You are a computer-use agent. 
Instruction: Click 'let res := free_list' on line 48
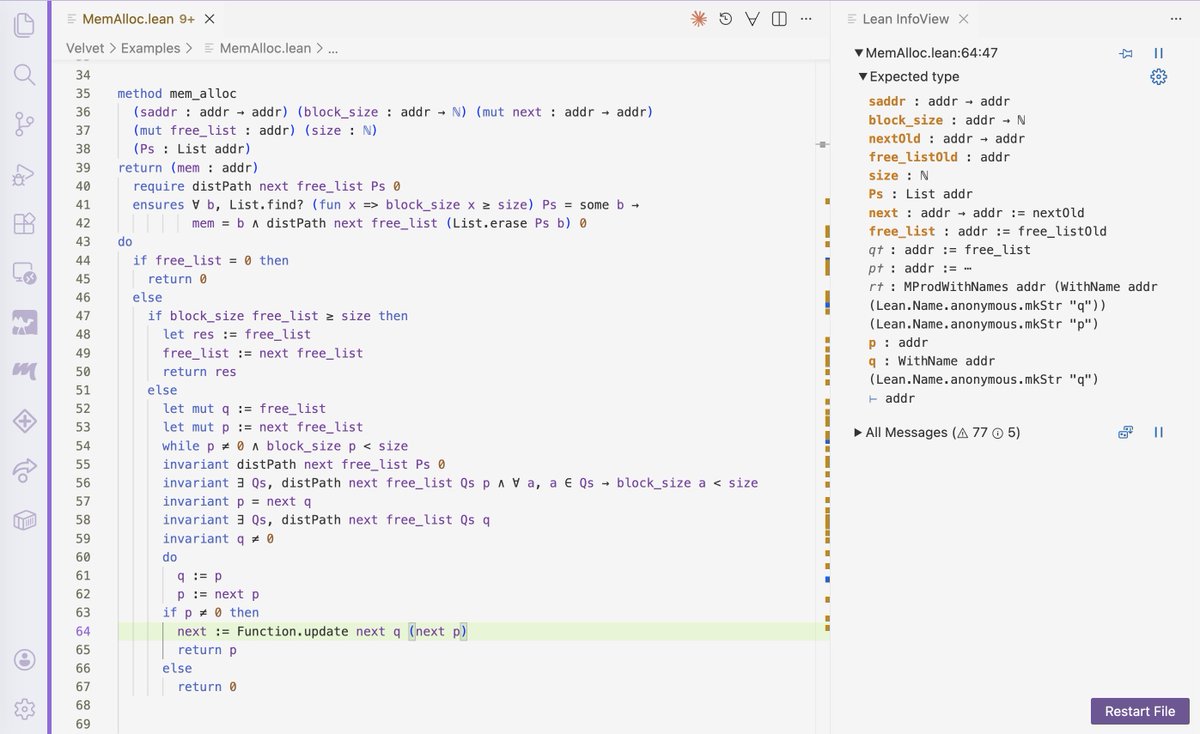(x=237, y=334)
